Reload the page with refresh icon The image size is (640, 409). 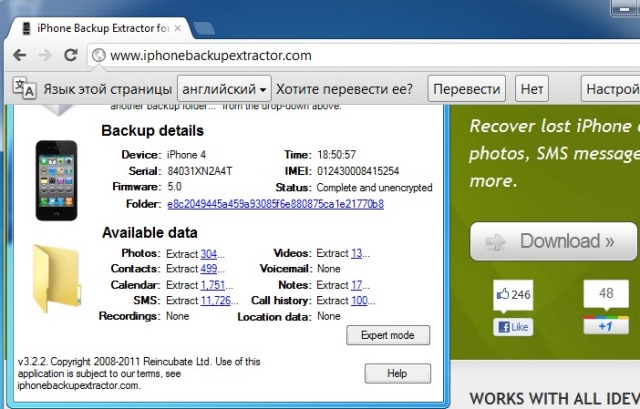(71, 55)
